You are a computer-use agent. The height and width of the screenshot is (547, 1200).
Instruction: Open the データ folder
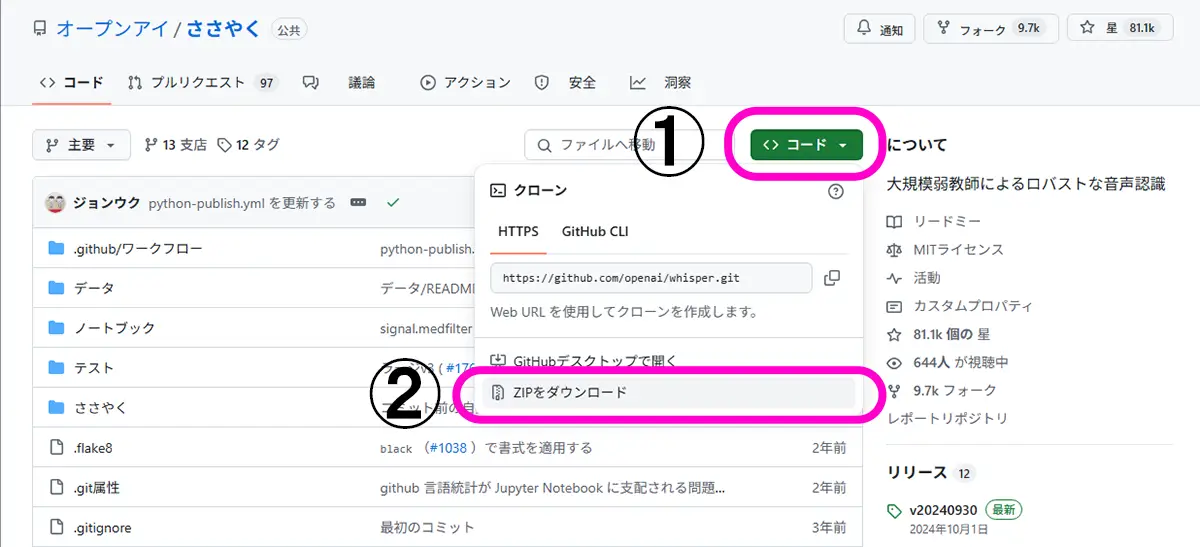tap(94, 288)
